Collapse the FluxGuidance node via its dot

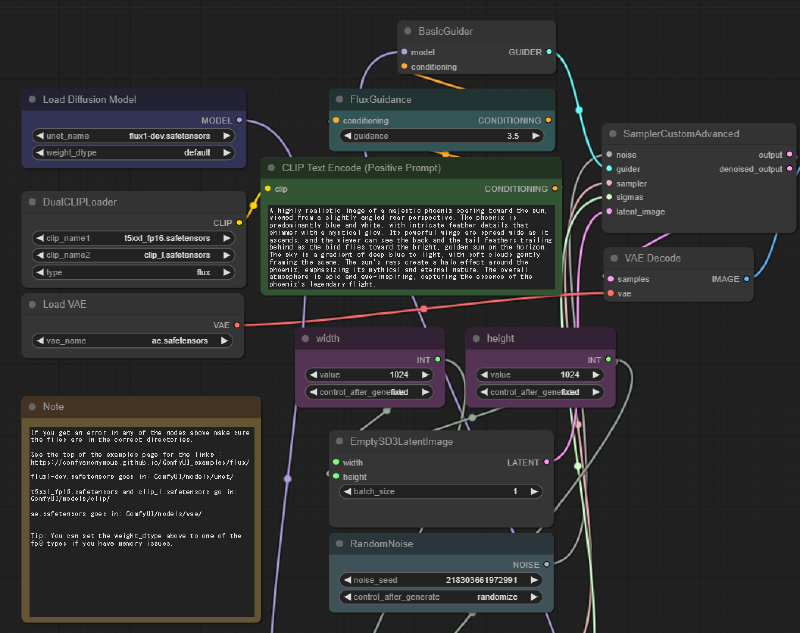point(339,99)
